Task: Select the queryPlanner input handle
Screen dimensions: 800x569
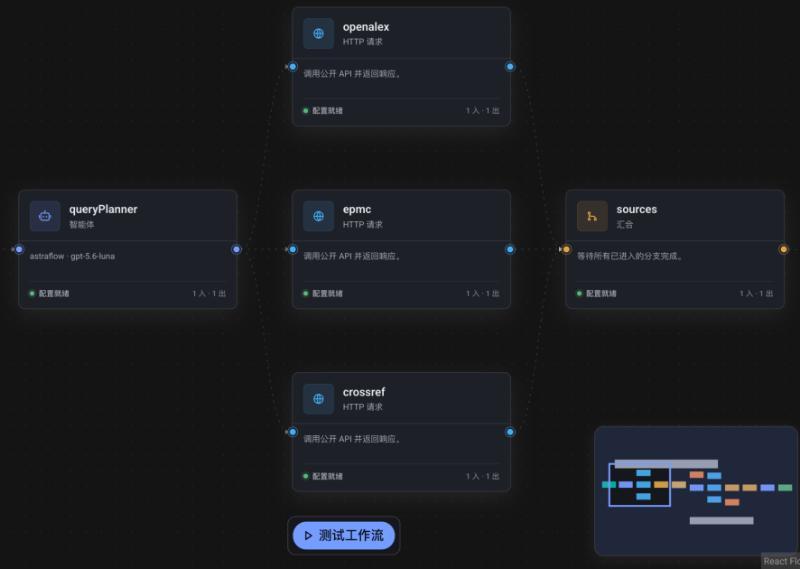Action: click(19, 250)
